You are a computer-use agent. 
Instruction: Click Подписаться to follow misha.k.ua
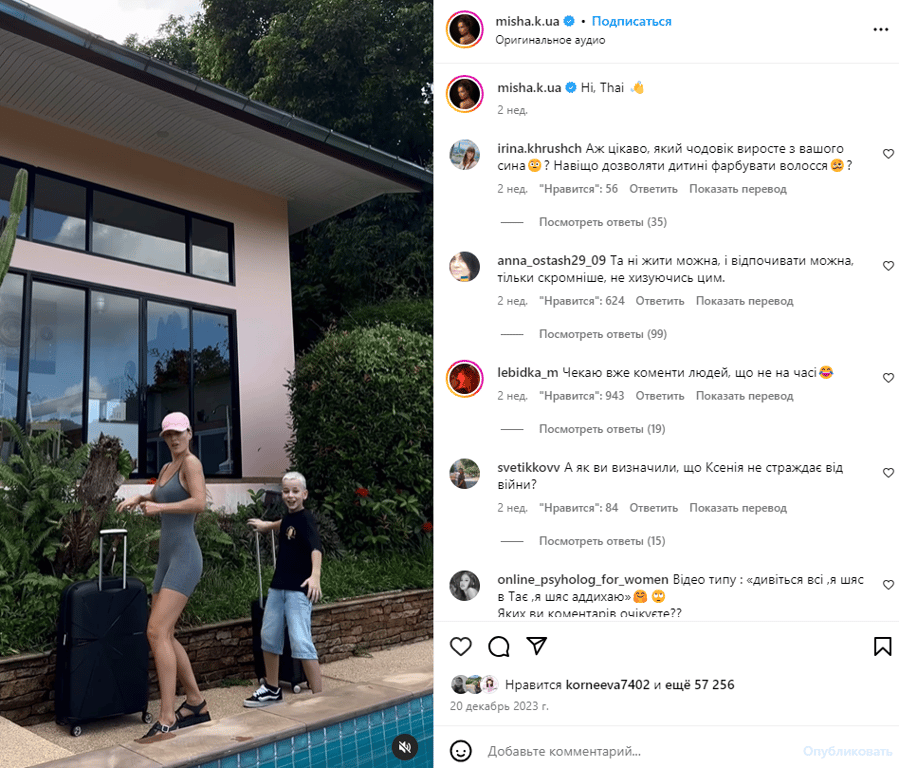pos(631,21)
